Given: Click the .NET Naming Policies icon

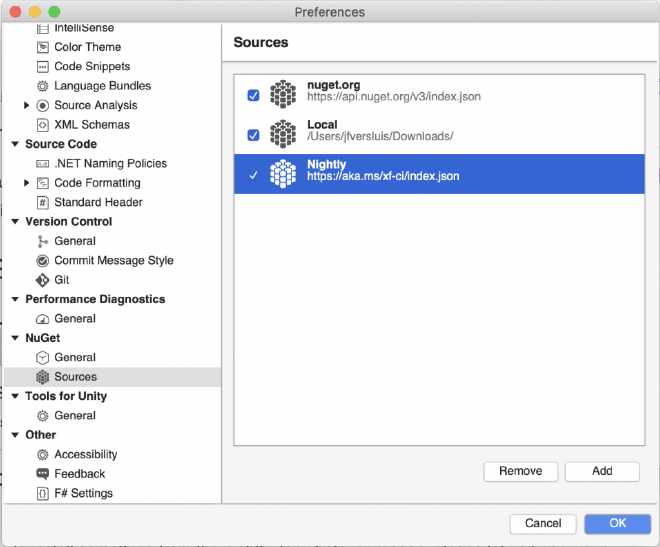Looking at the screenshot, I should click(x=43, y=164).
